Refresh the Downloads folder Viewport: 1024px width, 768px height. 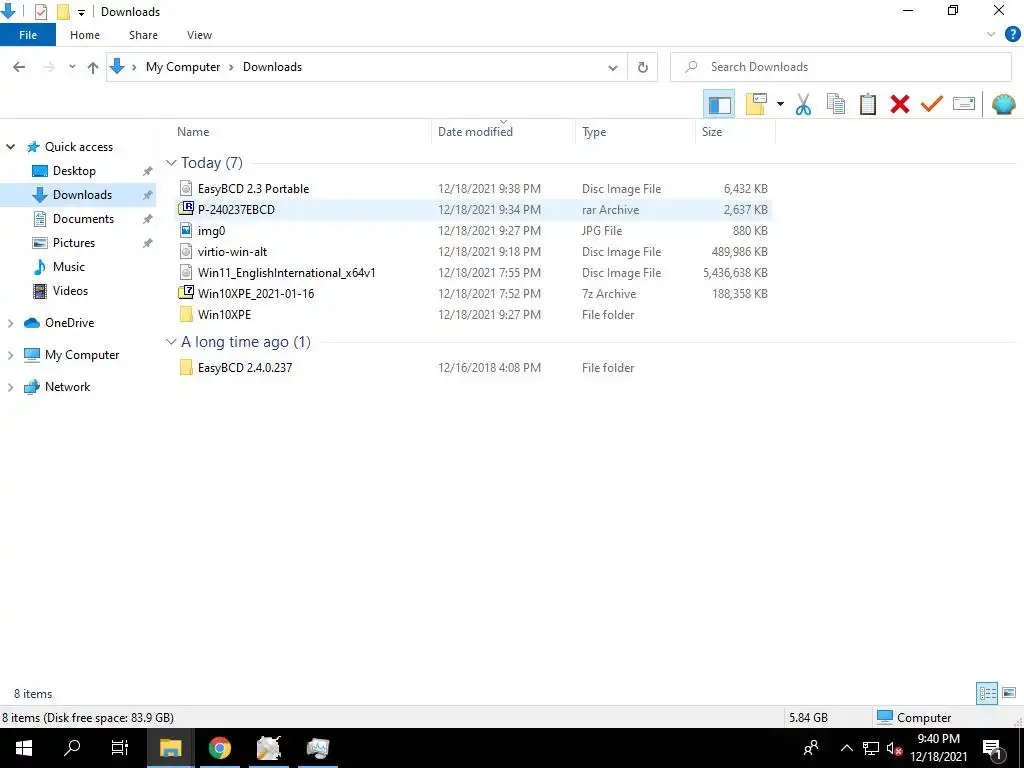(643, 67)
